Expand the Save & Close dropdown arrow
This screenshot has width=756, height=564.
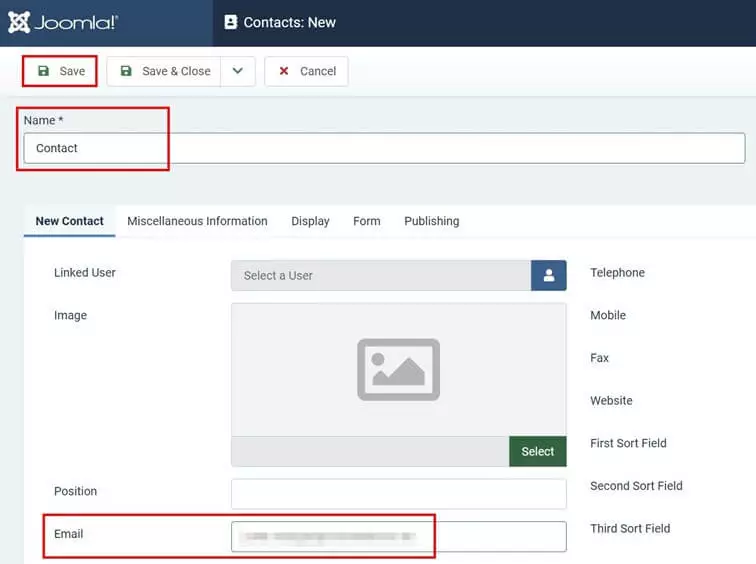point(238,71)
